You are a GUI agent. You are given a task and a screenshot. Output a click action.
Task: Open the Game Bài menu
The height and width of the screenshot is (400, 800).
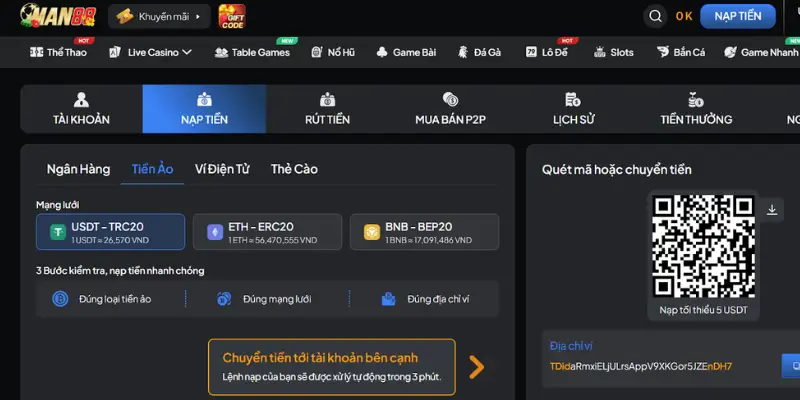point(406,52)
